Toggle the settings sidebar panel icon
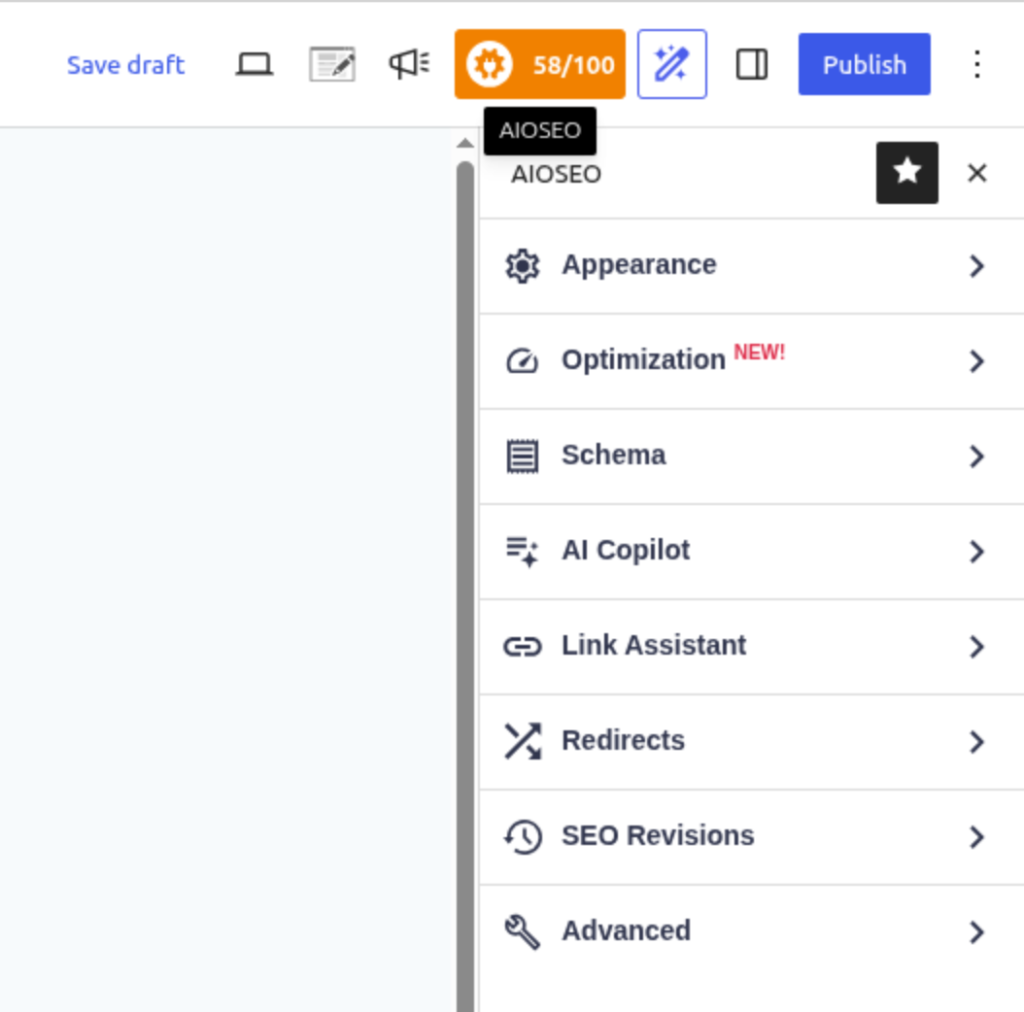This screenshot has height=1012, width=1024. click(752, 65)
